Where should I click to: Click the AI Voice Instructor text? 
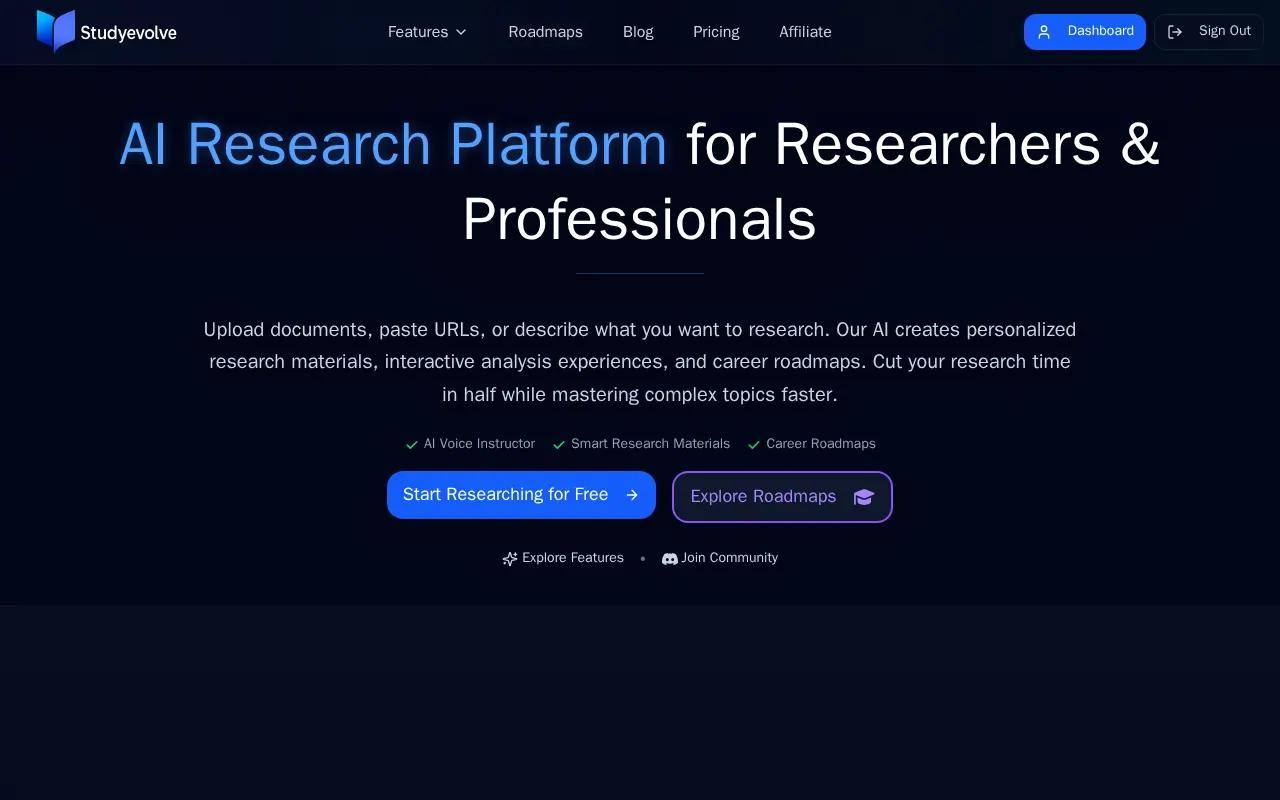click(x=479, y=444)
